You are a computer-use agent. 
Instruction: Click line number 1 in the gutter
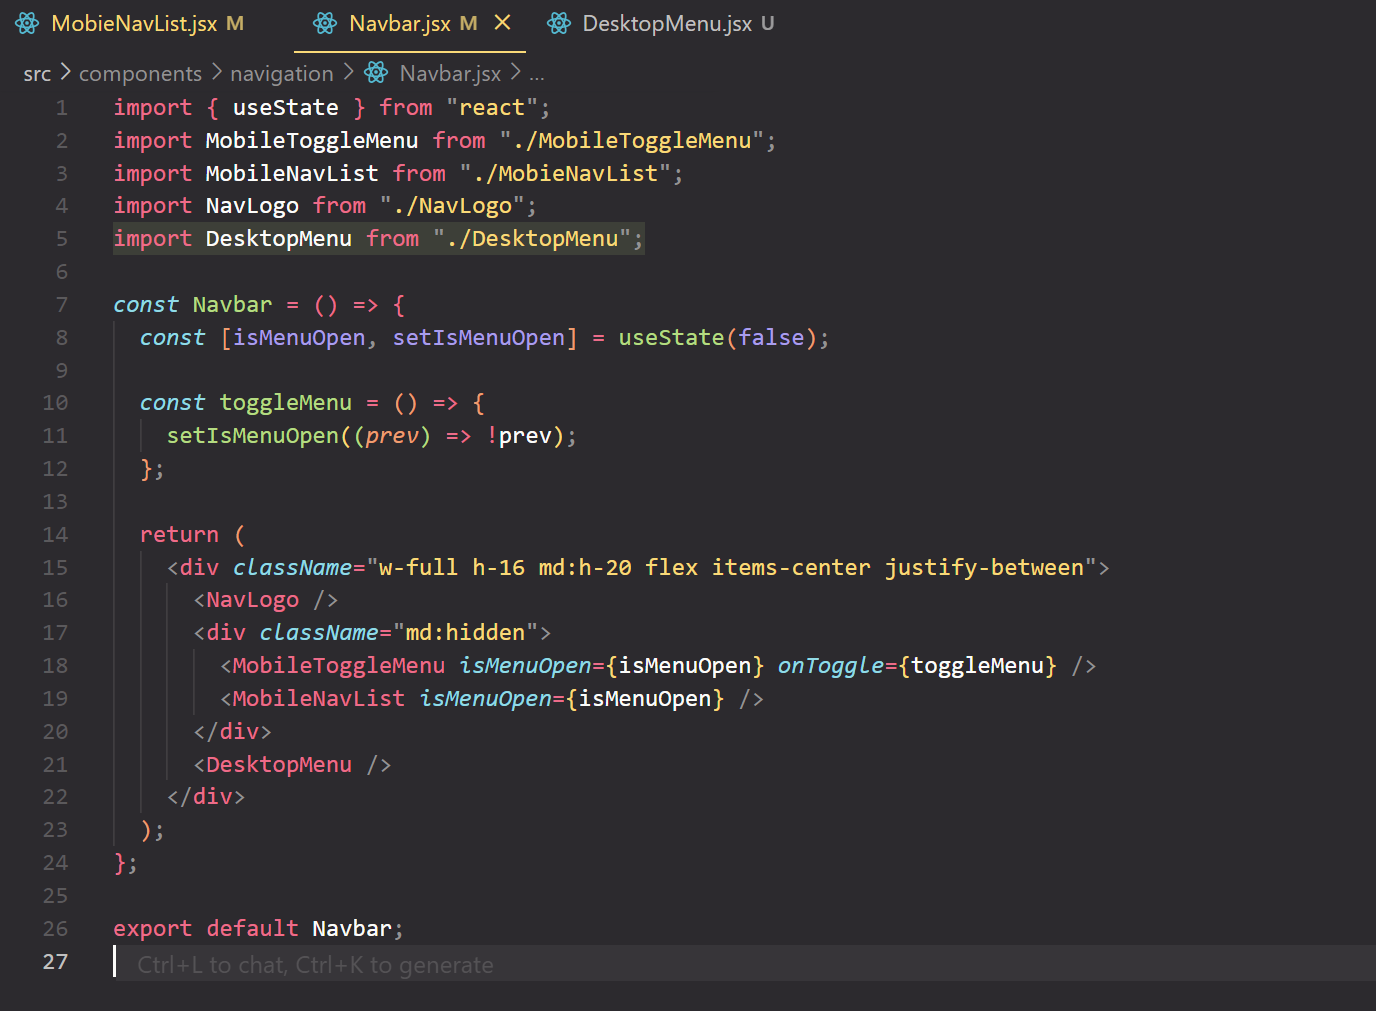click(x=62, y=108)
